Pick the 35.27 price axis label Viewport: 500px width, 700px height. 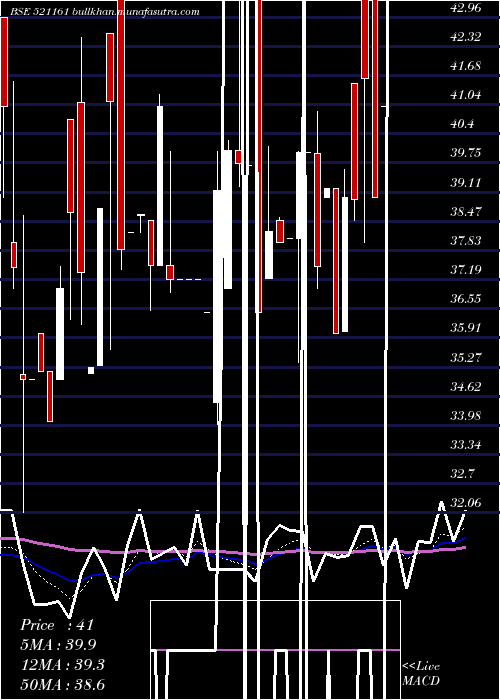466,357
